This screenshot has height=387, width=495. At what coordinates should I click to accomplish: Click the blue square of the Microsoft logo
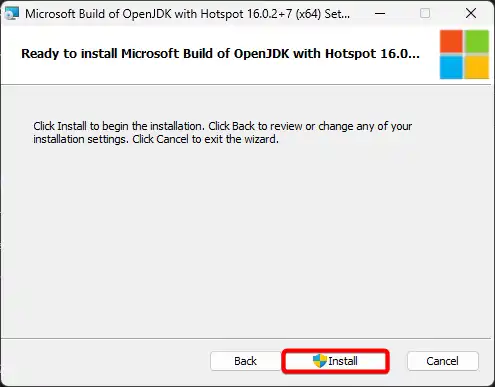(451, 67)
